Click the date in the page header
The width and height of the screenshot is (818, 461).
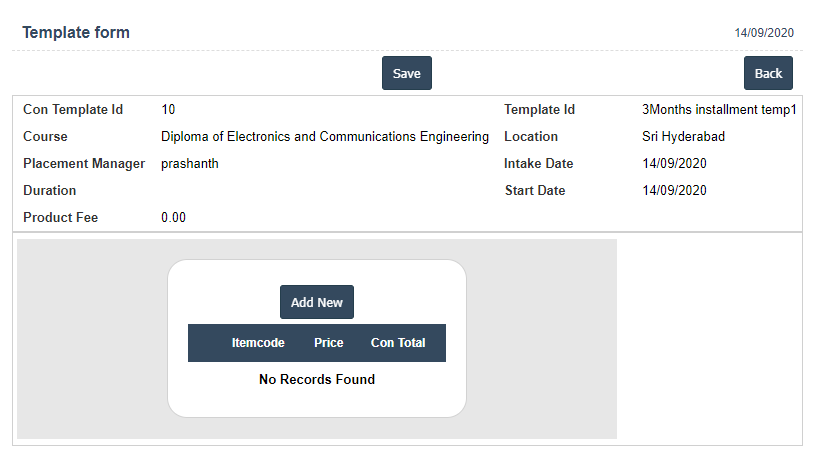tap(764, 33)
